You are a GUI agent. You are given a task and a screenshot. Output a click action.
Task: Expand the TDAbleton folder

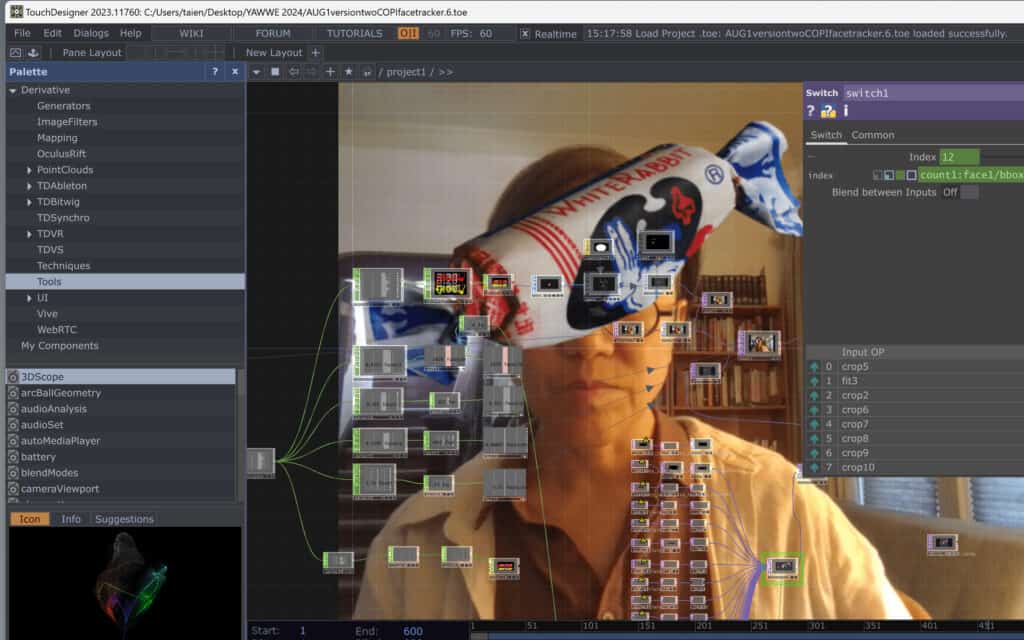pyautogui.click(x=29, y=186)
